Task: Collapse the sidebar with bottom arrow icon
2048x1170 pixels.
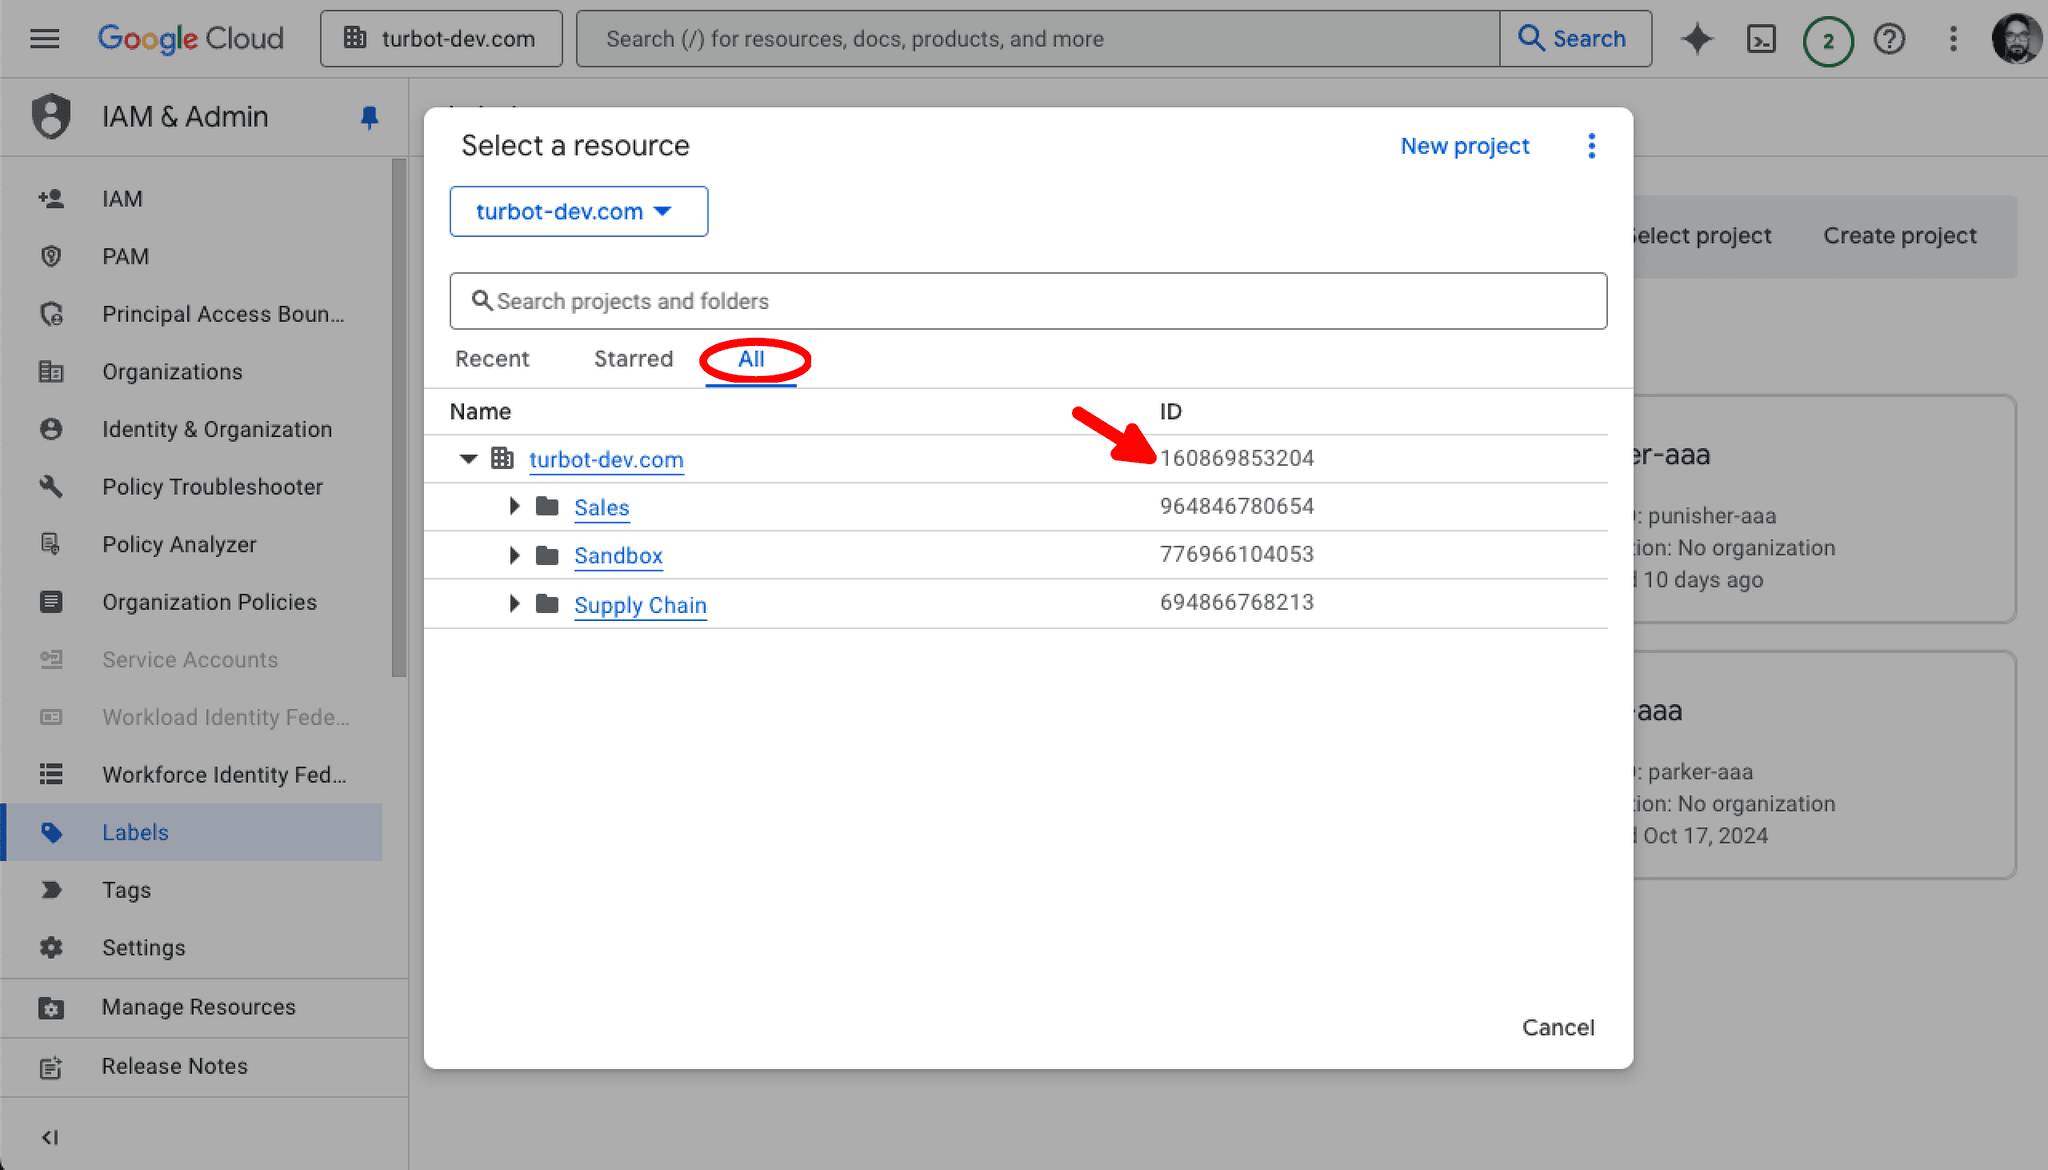Action: 50,1137
